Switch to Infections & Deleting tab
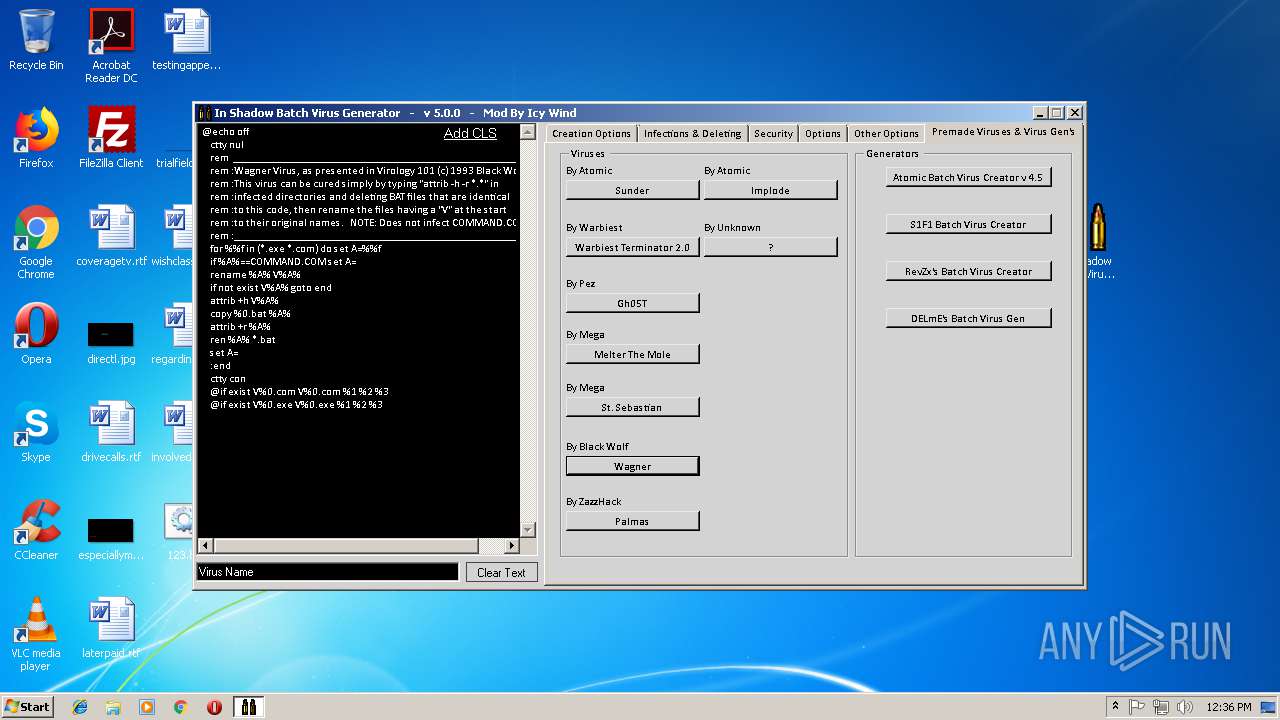The height and width of the screenshot is (720, 1280). click(x=692, y=133)
